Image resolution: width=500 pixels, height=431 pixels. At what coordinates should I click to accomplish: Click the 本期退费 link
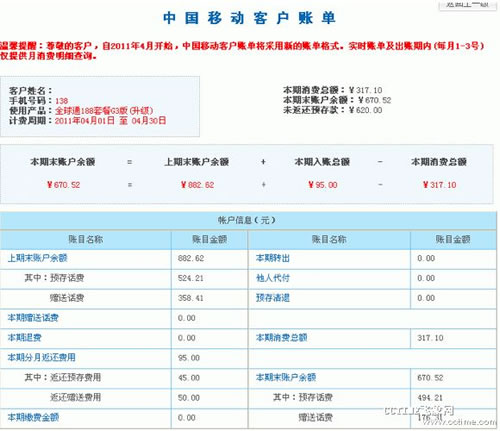24,338
